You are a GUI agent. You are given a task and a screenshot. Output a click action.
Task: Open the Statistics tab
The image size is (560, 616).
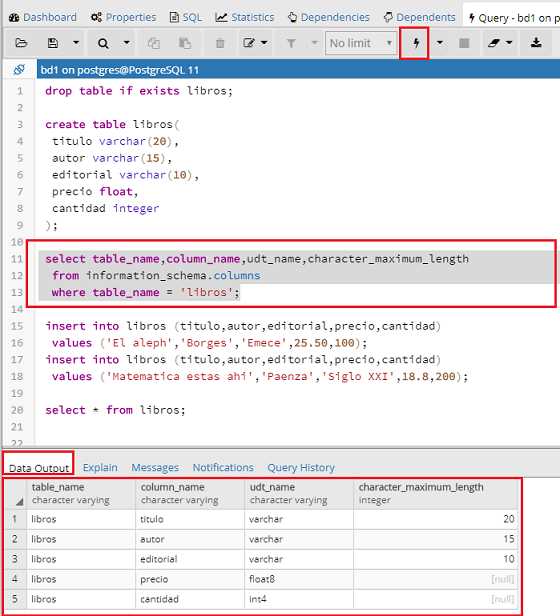click(244, 17)
